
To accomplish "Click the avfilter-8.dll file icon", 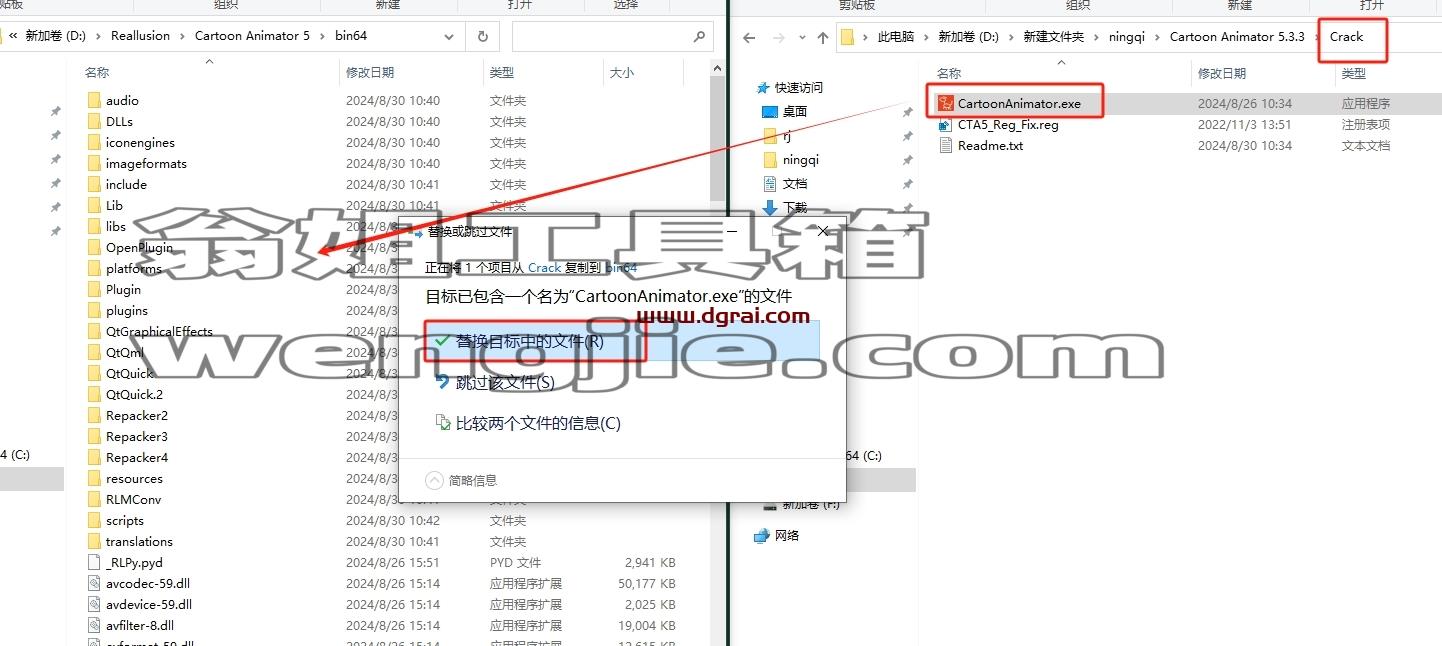I will pos(95,625).
